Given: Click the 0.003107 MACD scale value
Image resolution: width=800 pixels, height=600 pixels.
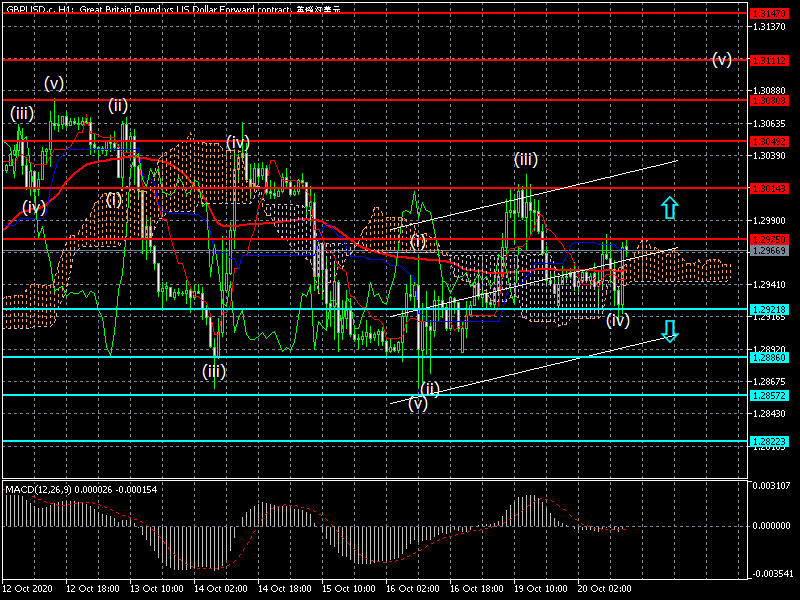Looking at the screenshot, I should (x=774, y=485).
